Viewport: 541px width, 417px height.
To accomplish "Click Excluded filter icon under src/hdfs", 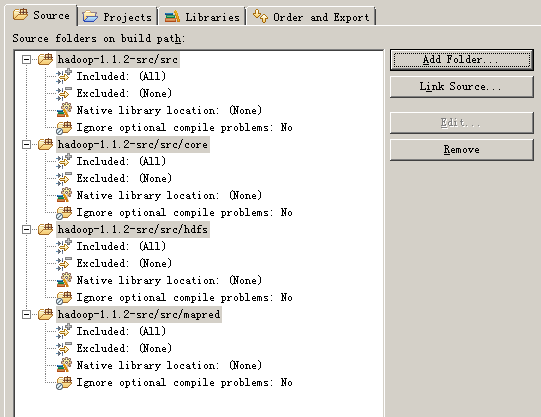I will (64, 264).
